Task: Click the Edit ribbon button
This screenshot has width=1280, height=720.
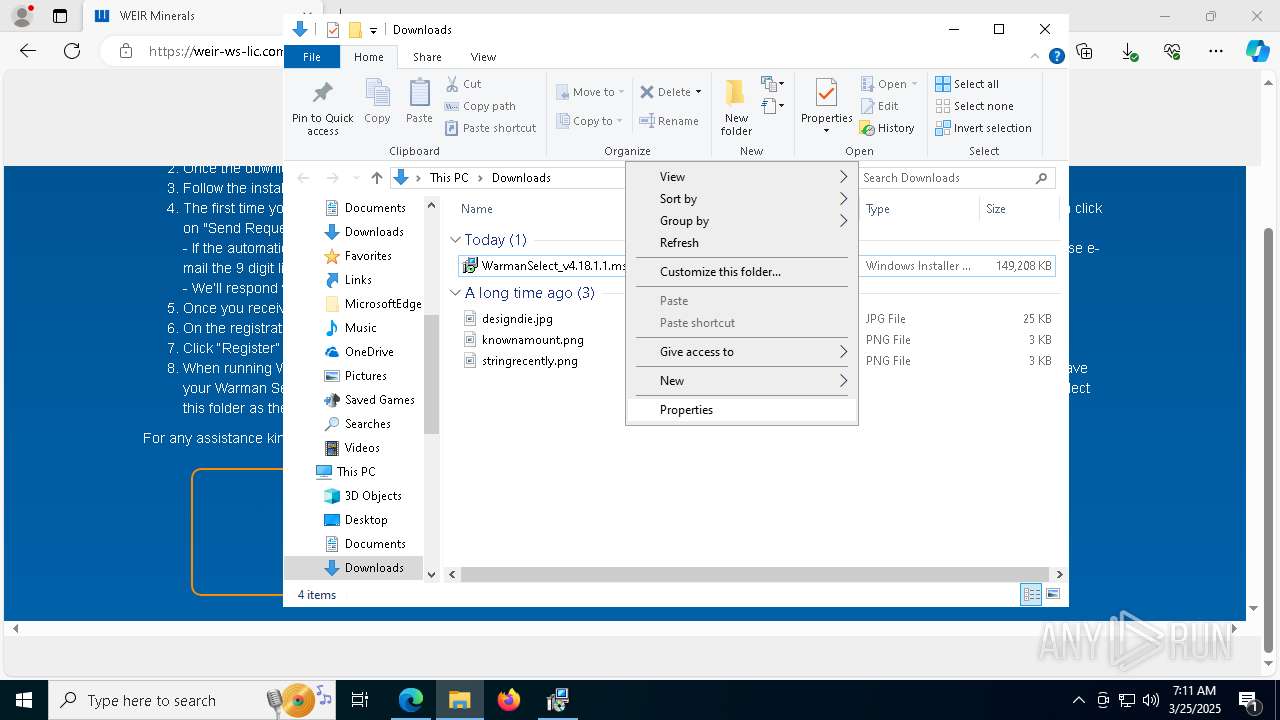Action: tap(880, 106)
